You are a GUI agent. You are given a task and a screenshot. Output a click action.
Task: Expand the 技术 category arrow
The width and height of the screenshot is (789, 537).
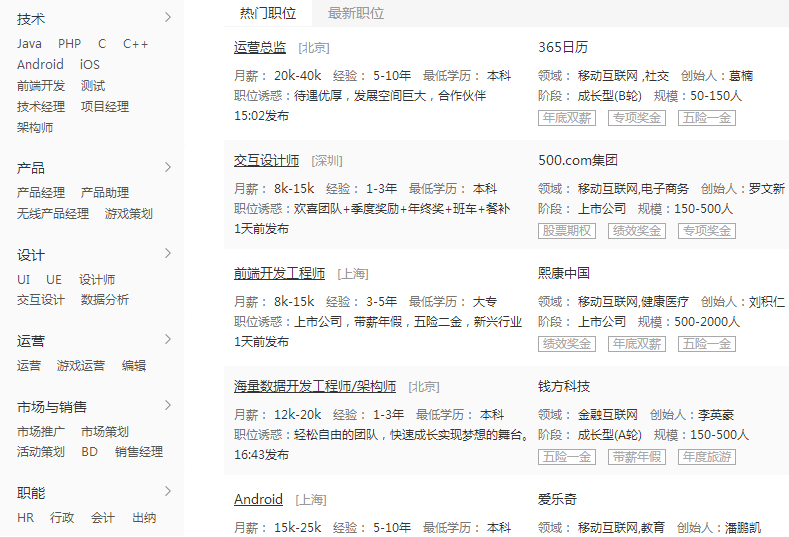[x=168, y=18]
